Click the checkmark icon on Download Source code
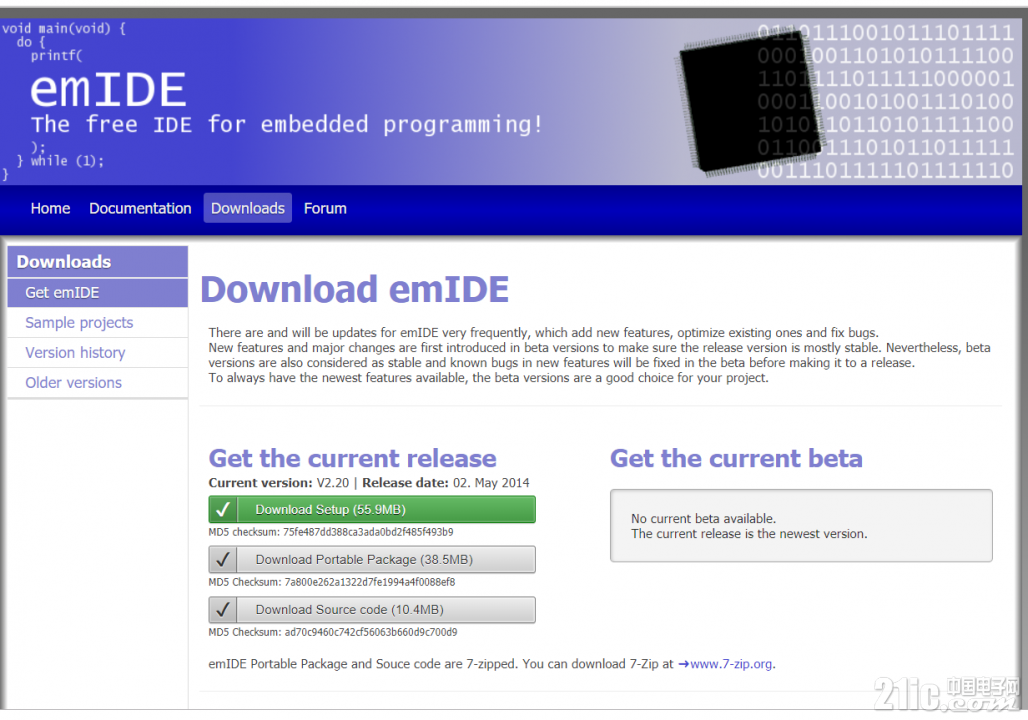The width and height of the screenshot is (1028, 720). point(223,610)
